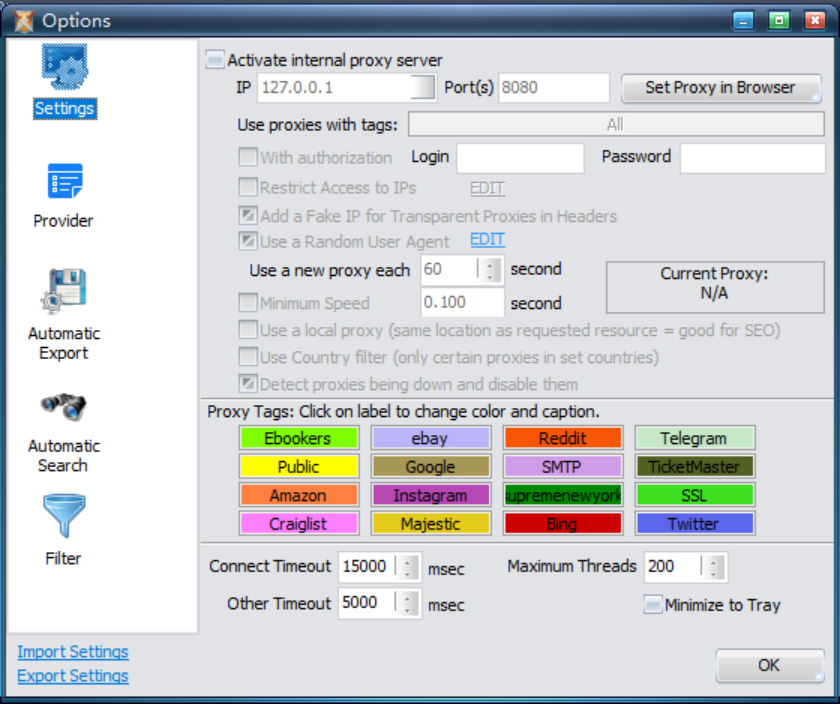The width and height of the screenshot is (840, 704).
Task: Click the magenta Instagram proxy tag
Action: 431,495
